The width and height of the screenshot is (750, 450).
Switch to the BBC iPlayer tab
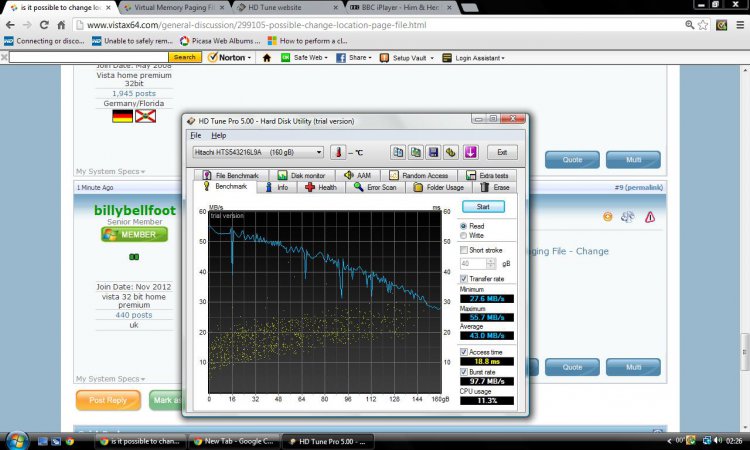[401, 8]
